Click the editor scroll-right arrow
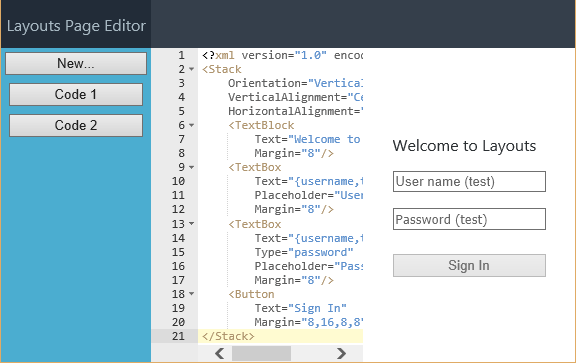This screenshot has width=576, height=363. click(x=341, y=353)
